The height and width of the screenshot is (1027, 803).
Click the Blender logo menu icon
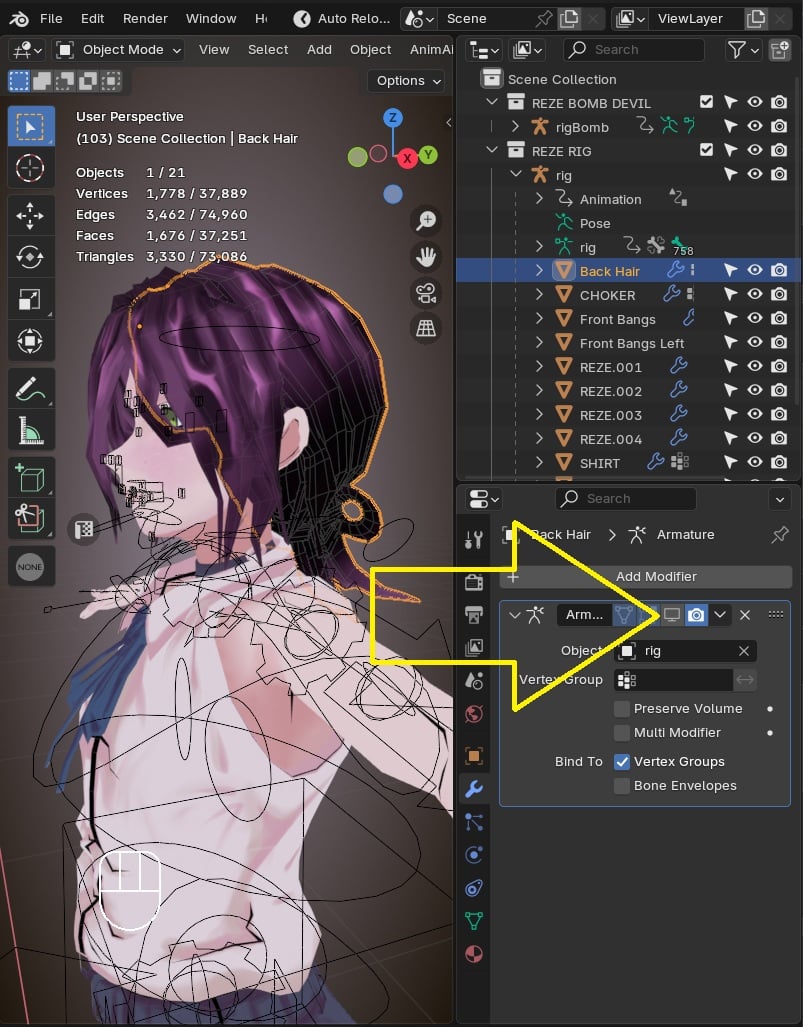[18, 18]
